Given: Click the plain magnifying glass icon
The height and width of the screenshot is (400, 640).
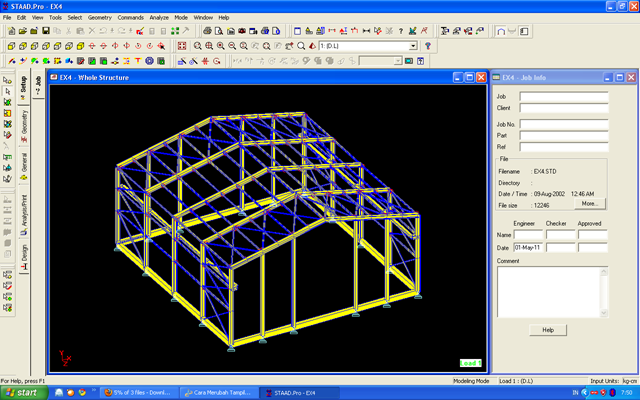Looking at the screenshot, I should click(x=301, y=46).
